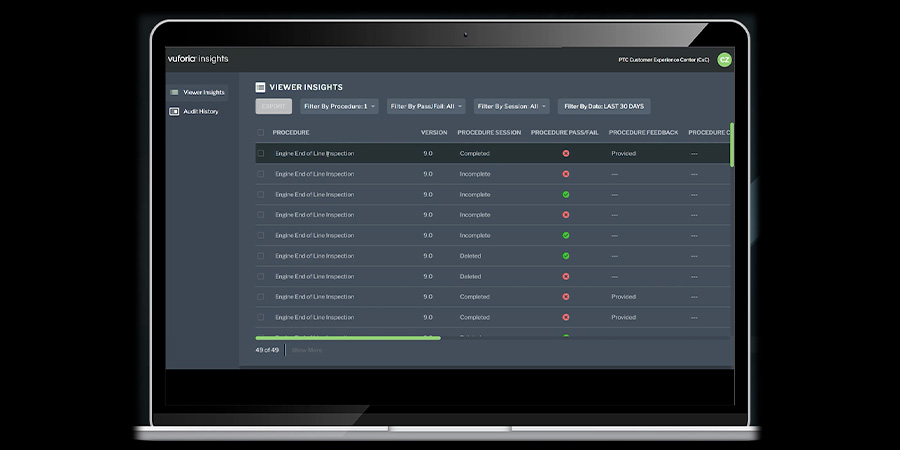Viewport: 900px width, 450px height.
Task: Click the Procedure Session column header
Action: click(x=489, y=132)
